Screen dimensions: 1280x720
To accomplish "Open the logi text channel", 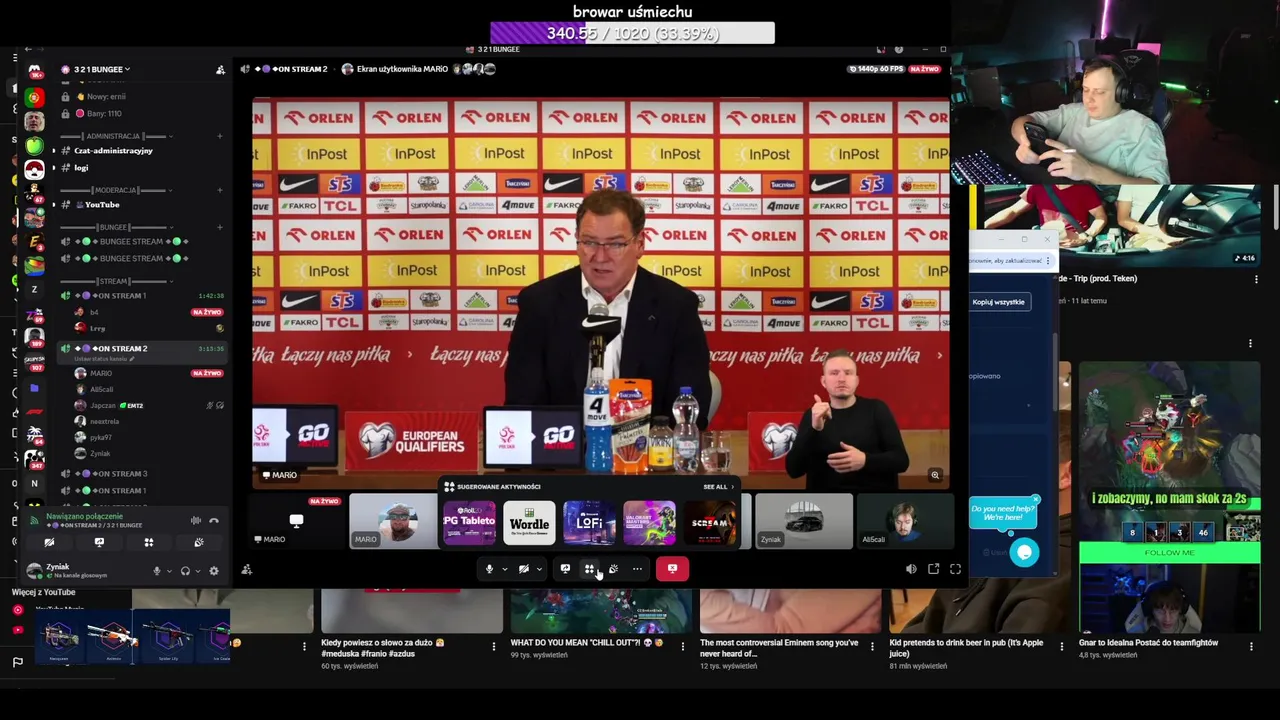I will (81, 168).
